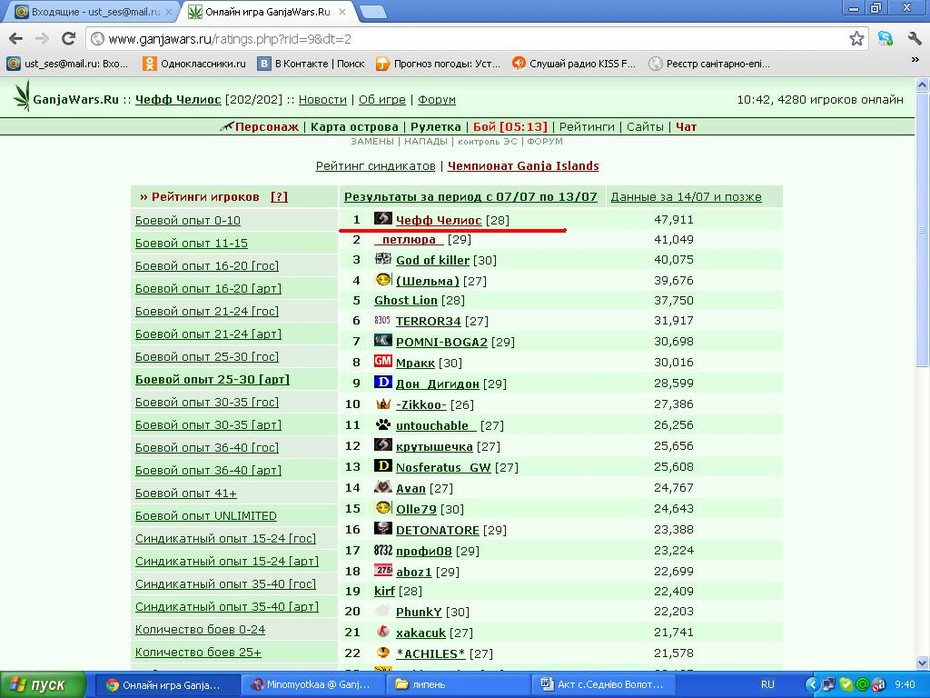Open Карта острова in the game menu
Screen dimensions: 930x698
pos(354,127)
